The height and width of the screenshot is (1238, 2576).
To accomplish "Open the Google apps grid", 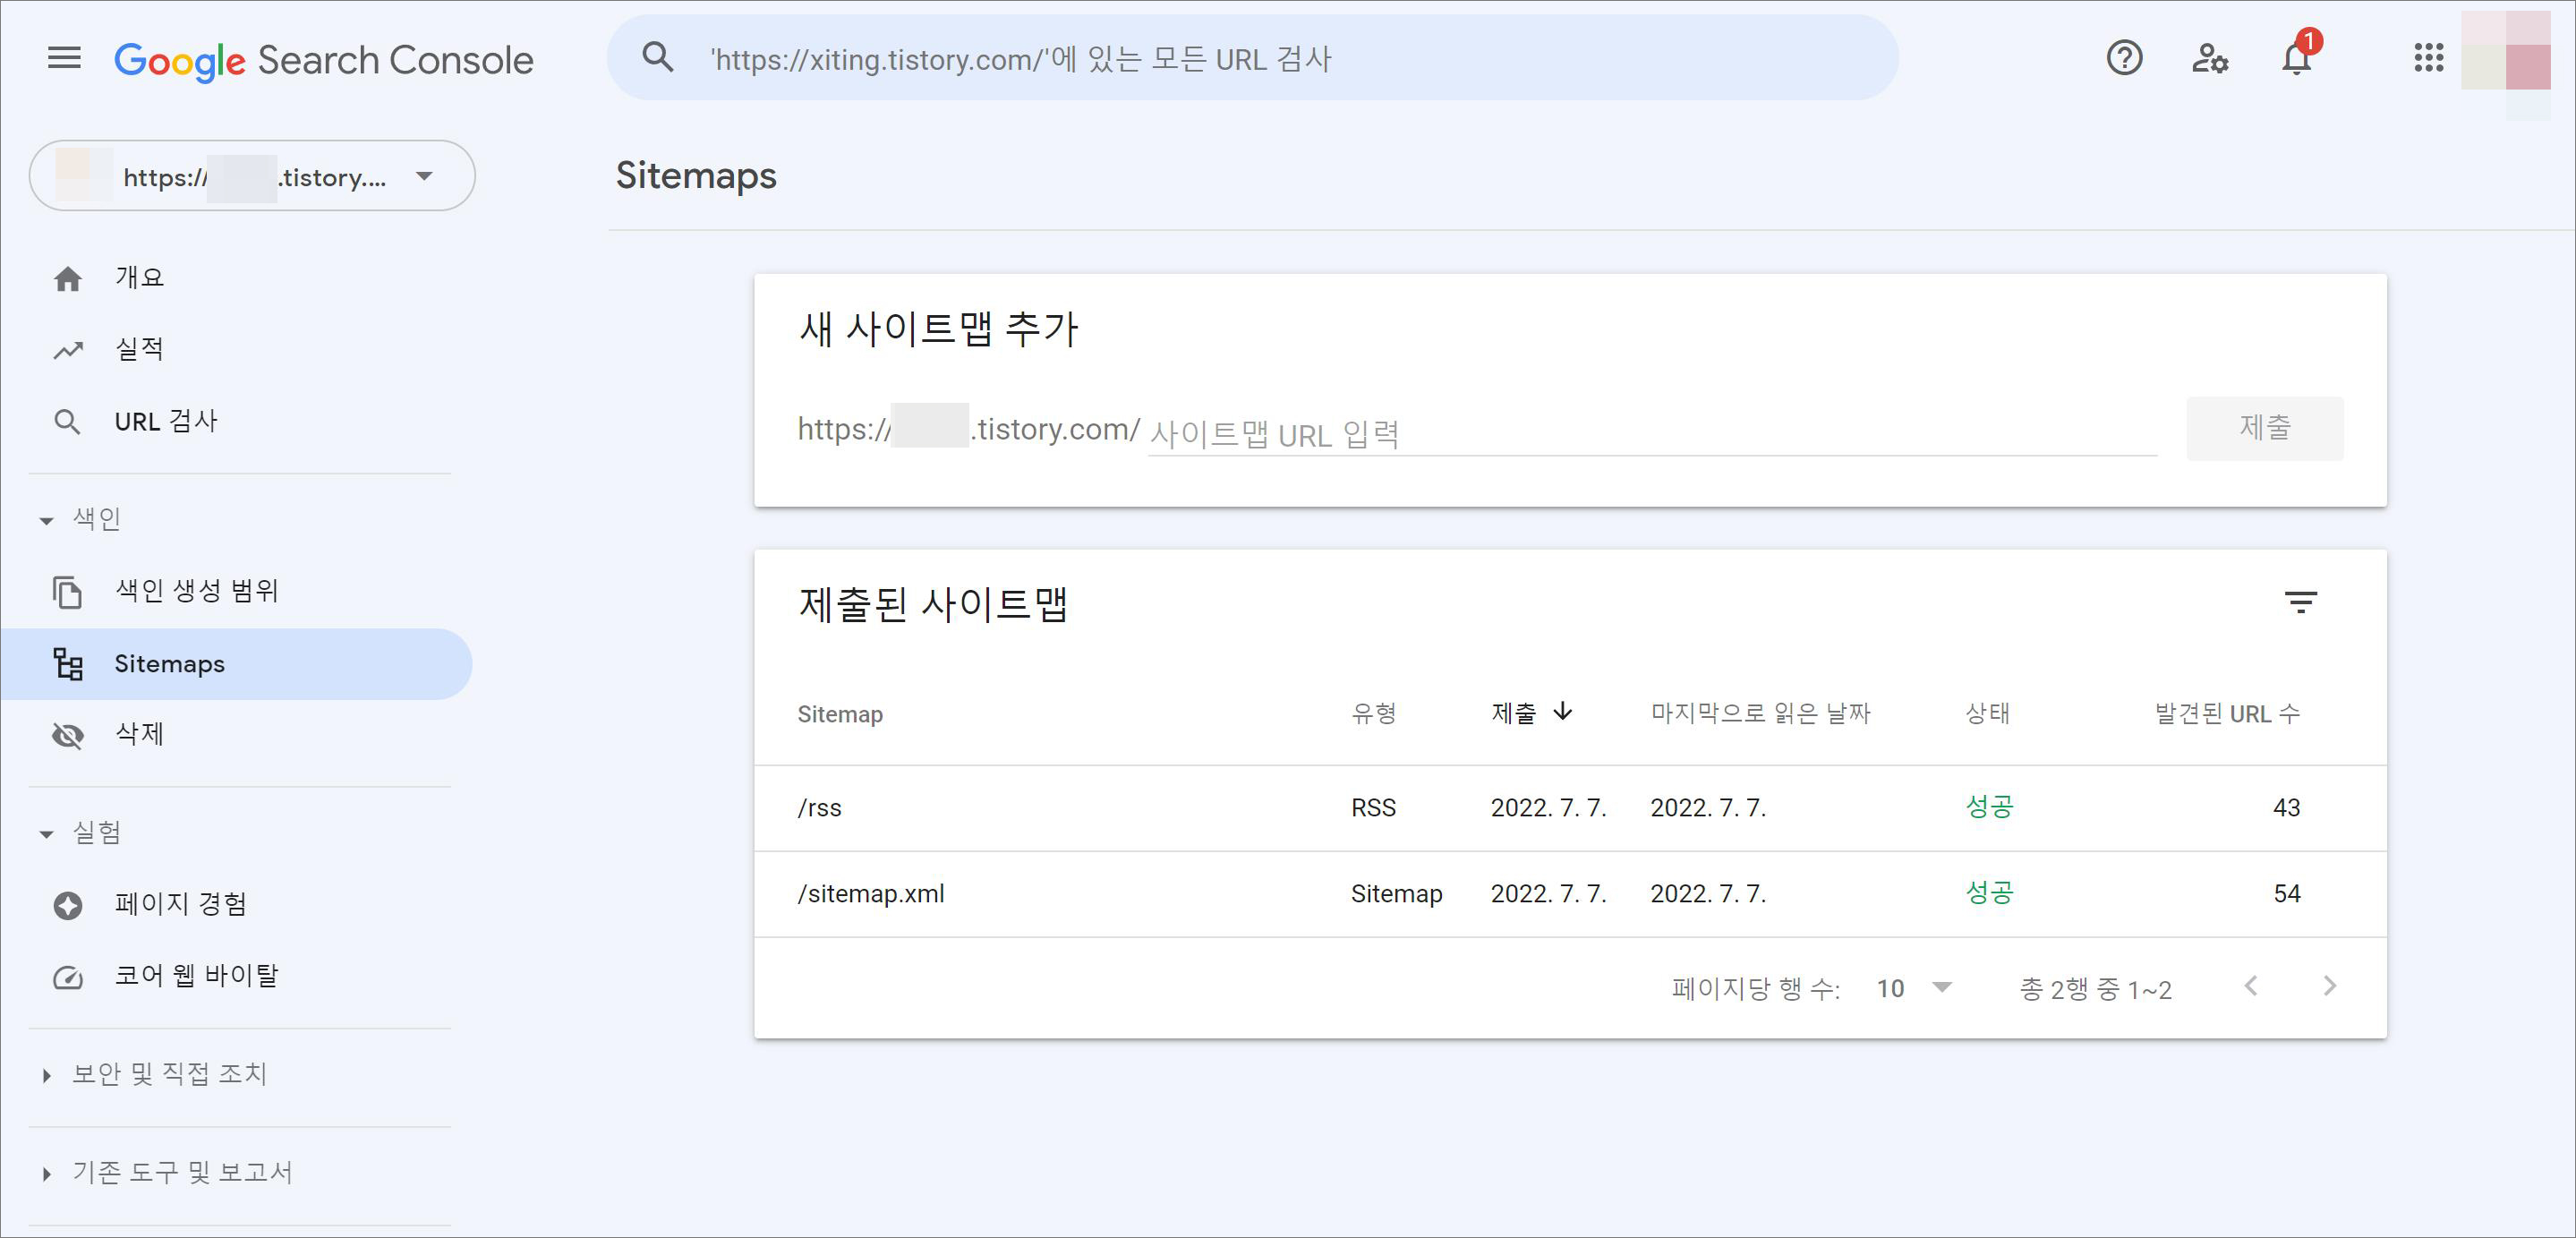I will (x=2428, y=58).
